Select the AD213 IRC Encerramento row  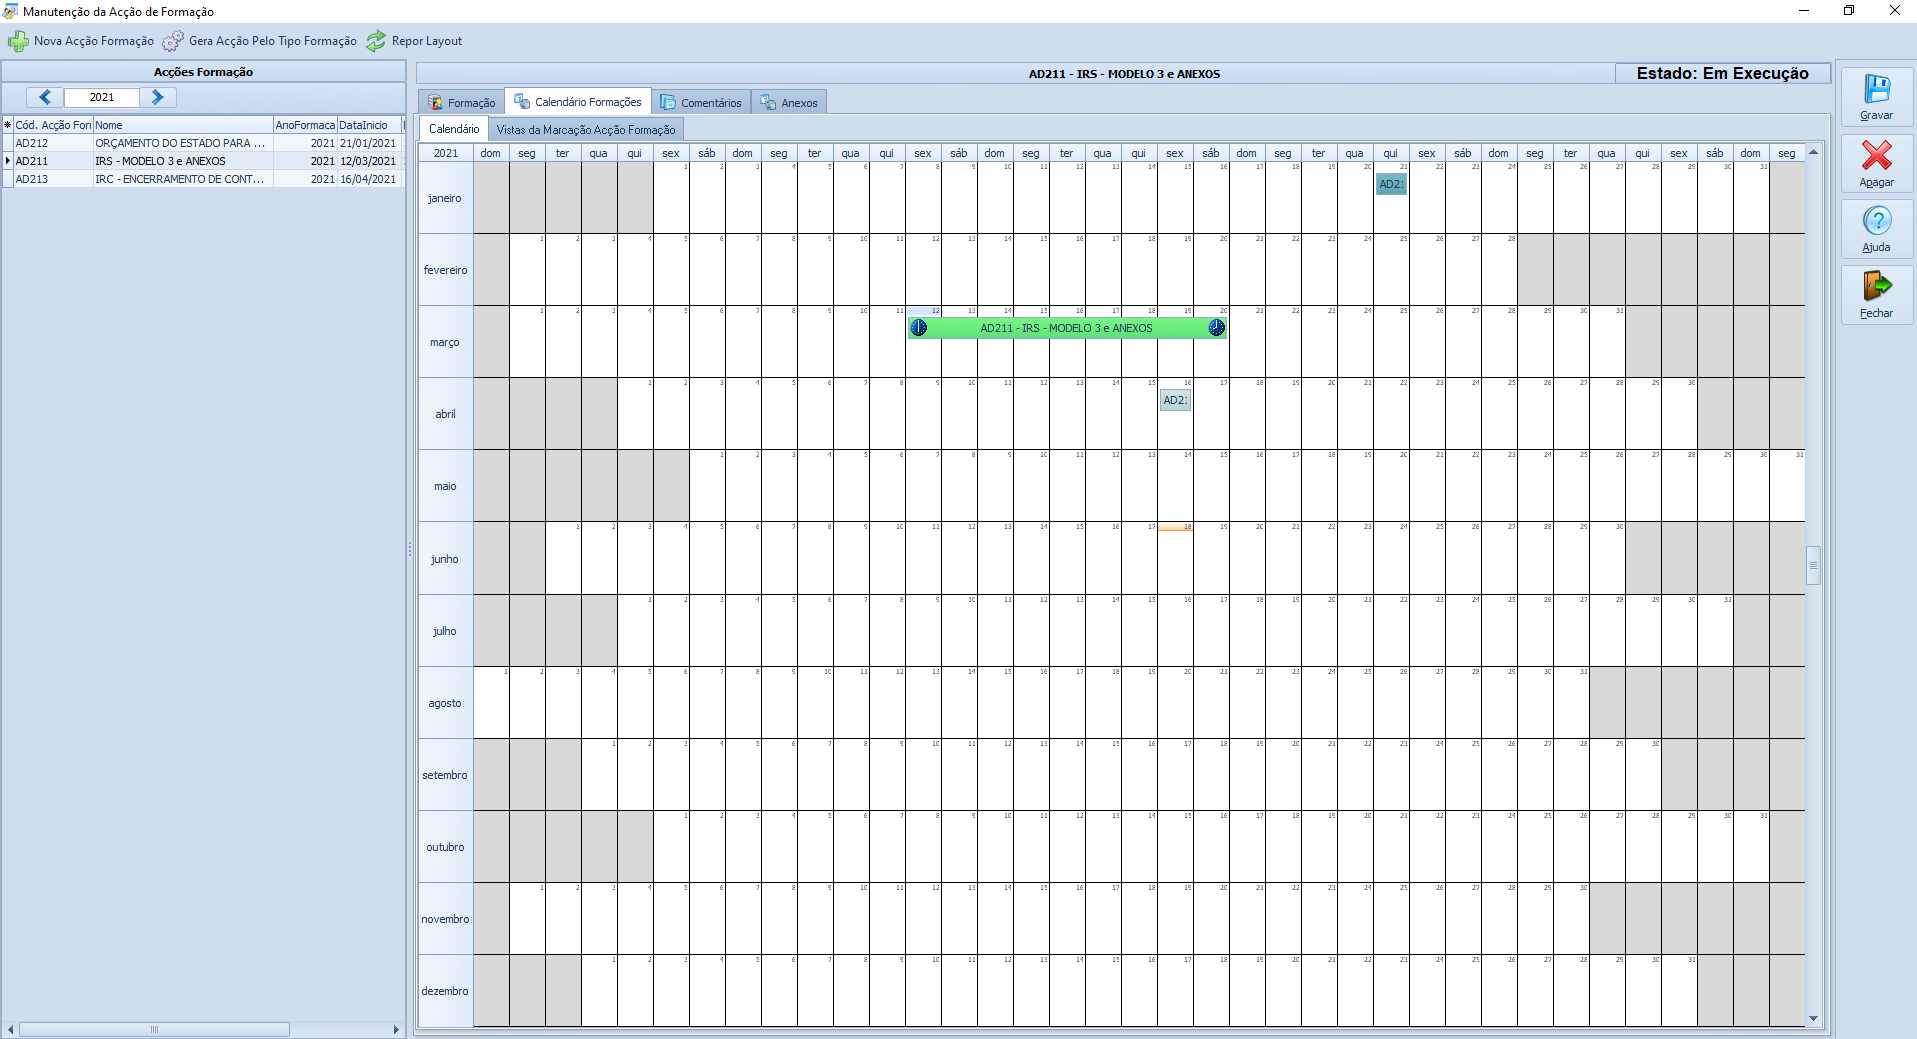[x=180, y=179]
